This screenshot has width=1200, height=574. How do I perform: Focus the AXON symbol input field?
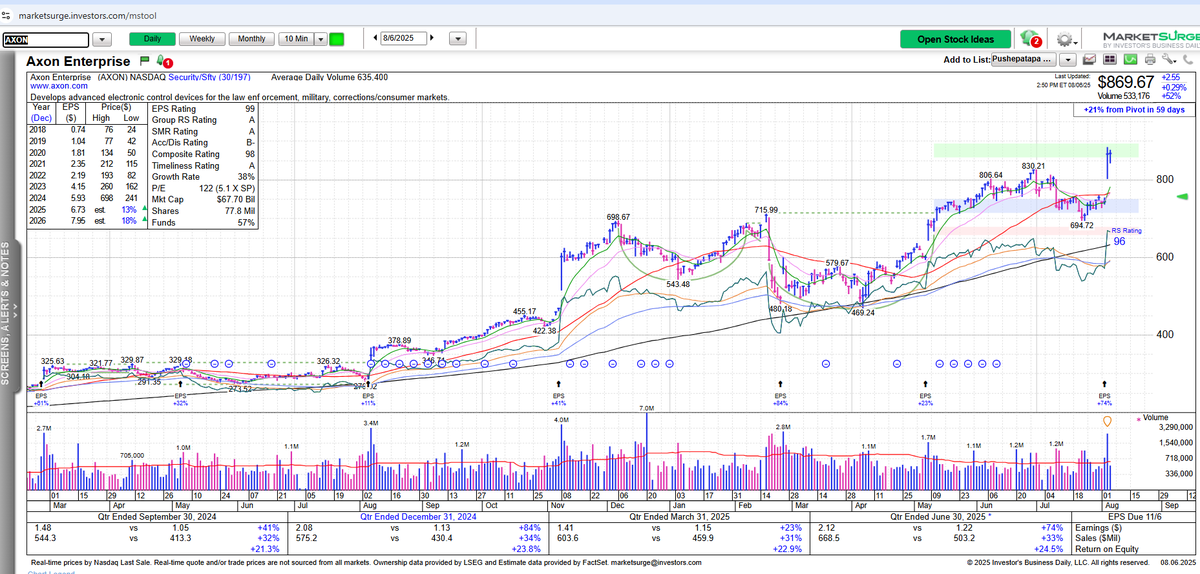[x=46, y=40]
